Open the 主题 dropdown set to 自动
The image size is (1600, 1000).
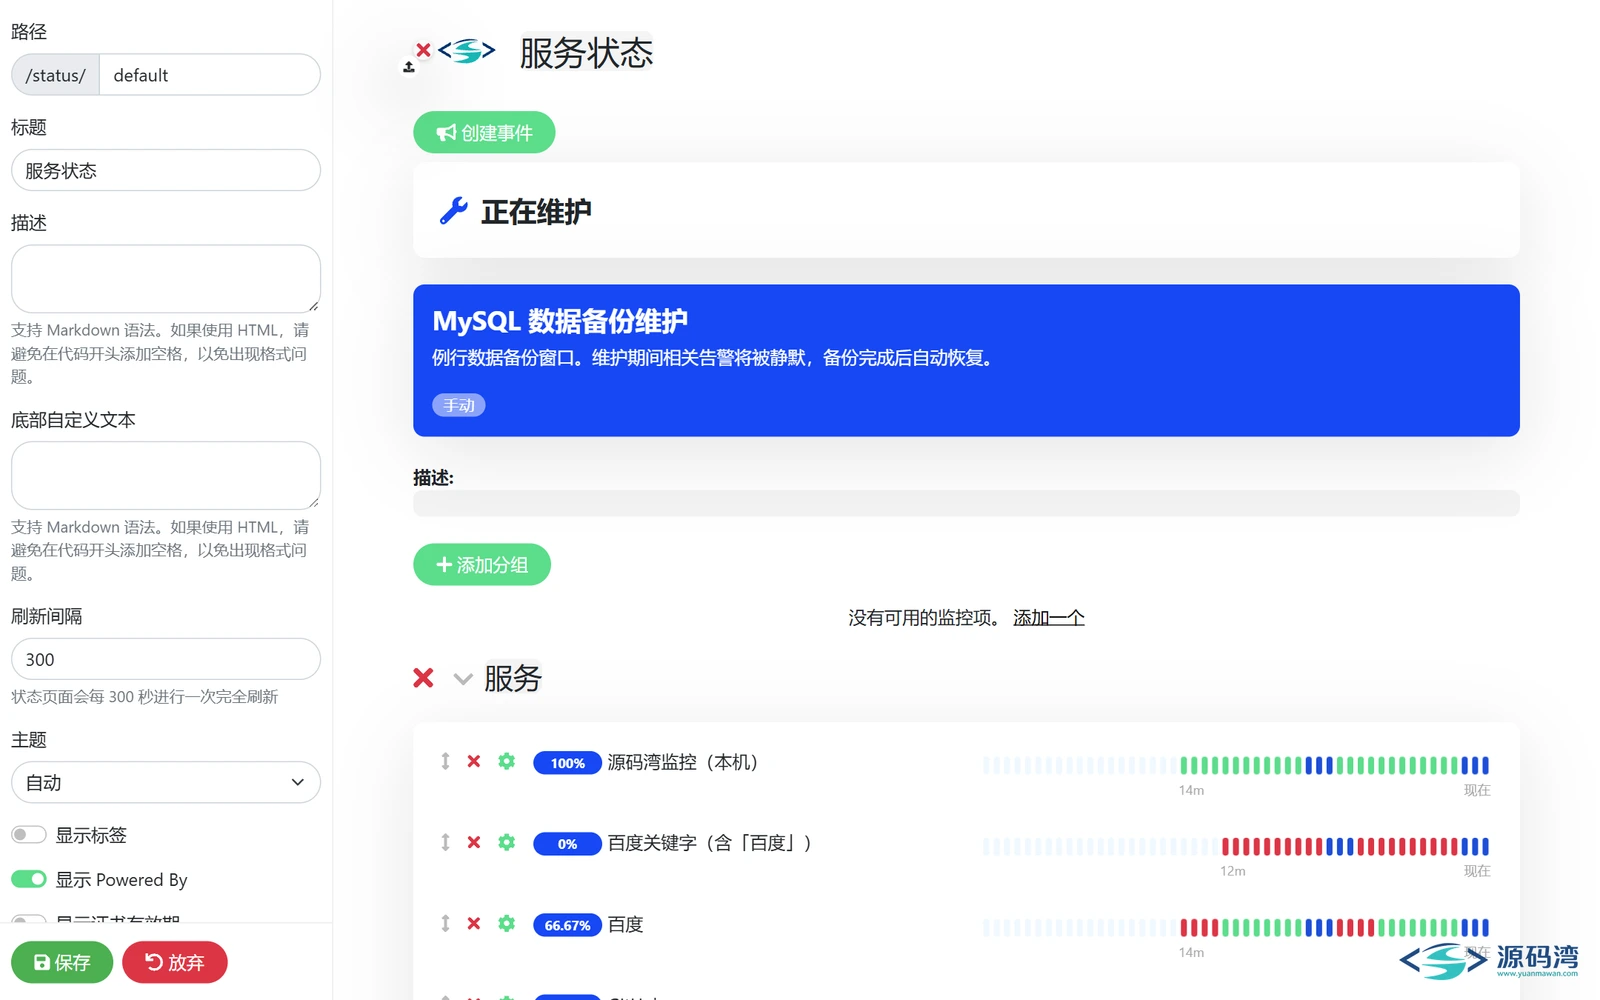coord(166,782)
